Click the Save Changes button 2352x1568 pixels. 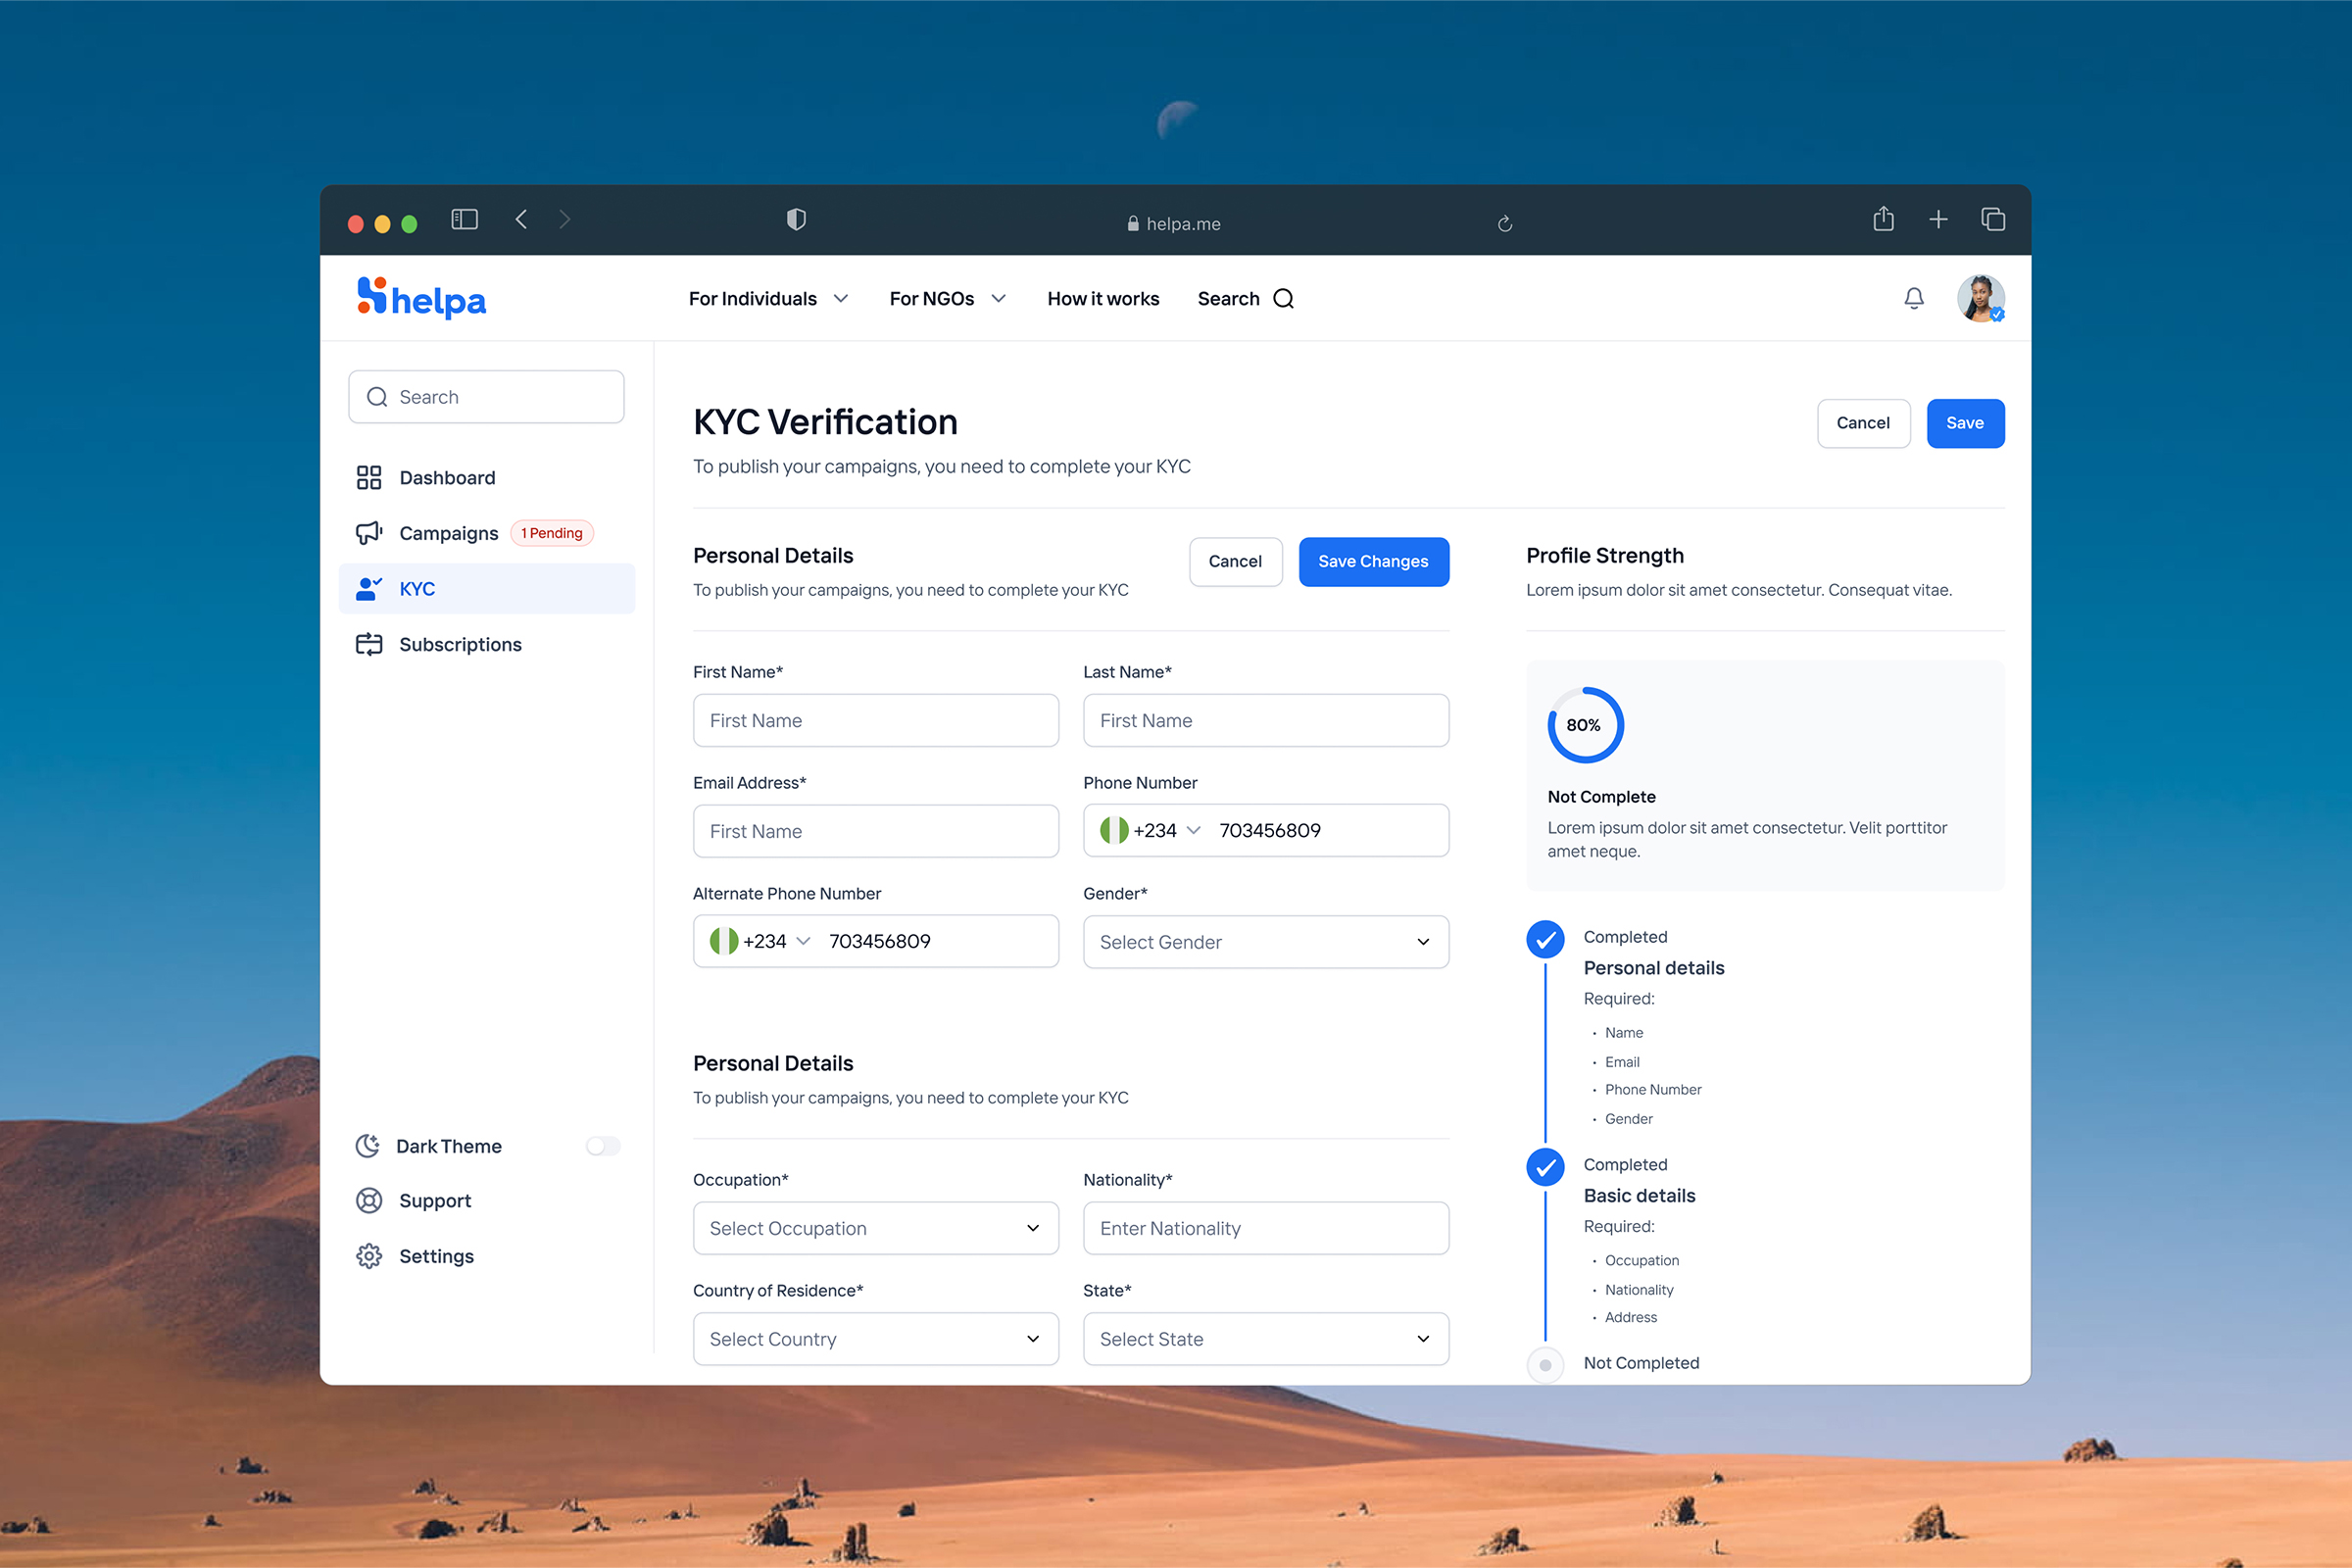1373,561
